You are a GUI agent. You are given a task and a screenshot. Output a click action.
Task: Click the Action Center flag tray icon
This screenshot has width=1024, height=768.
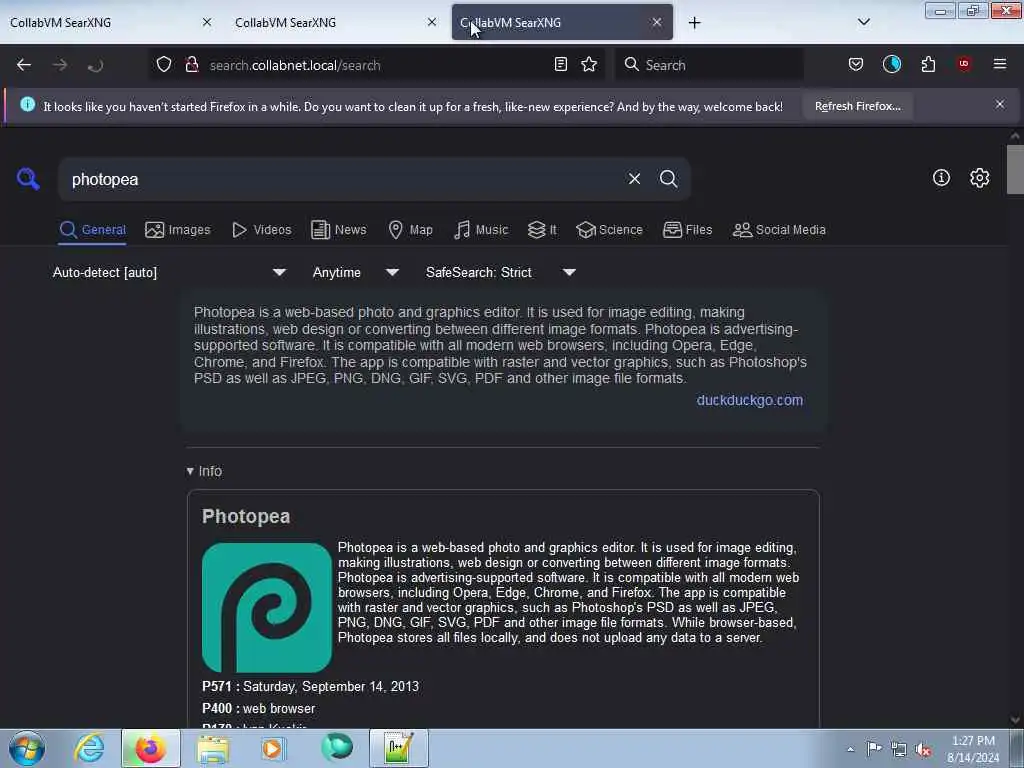coord(874,749)
